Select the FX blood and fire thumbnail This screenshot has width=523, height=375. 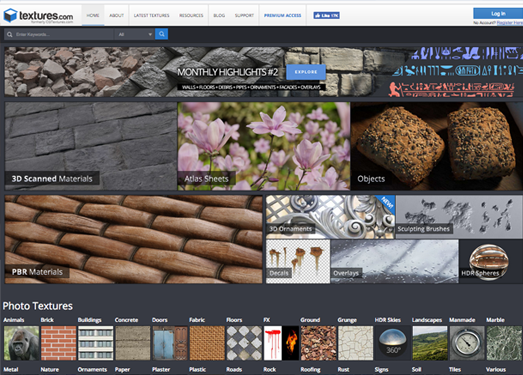[x=281, y=343]
